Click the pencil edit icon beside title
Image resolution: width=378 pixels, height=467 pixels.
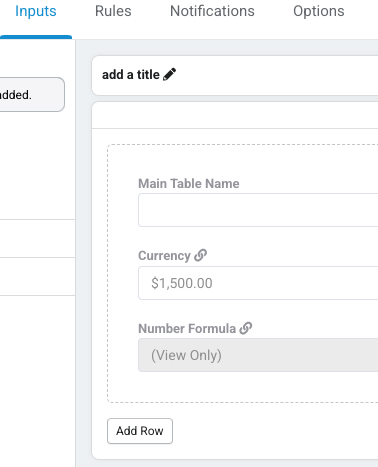169,74
